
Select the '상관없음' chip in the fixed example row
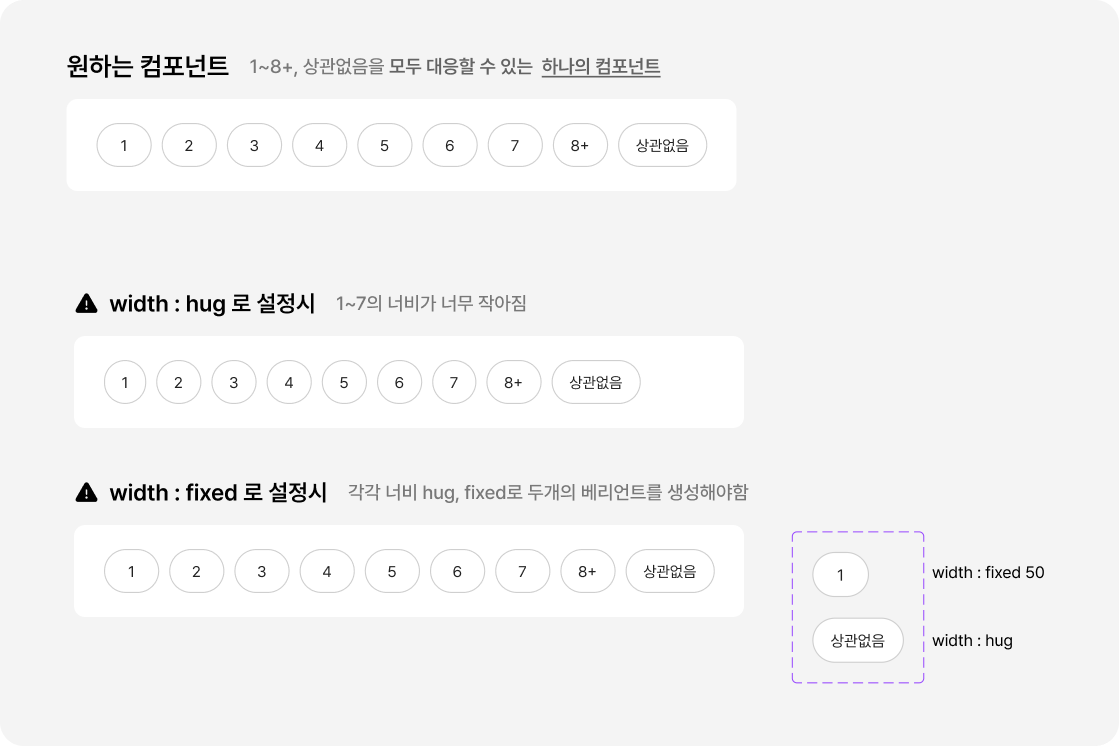tap(669, 571)
